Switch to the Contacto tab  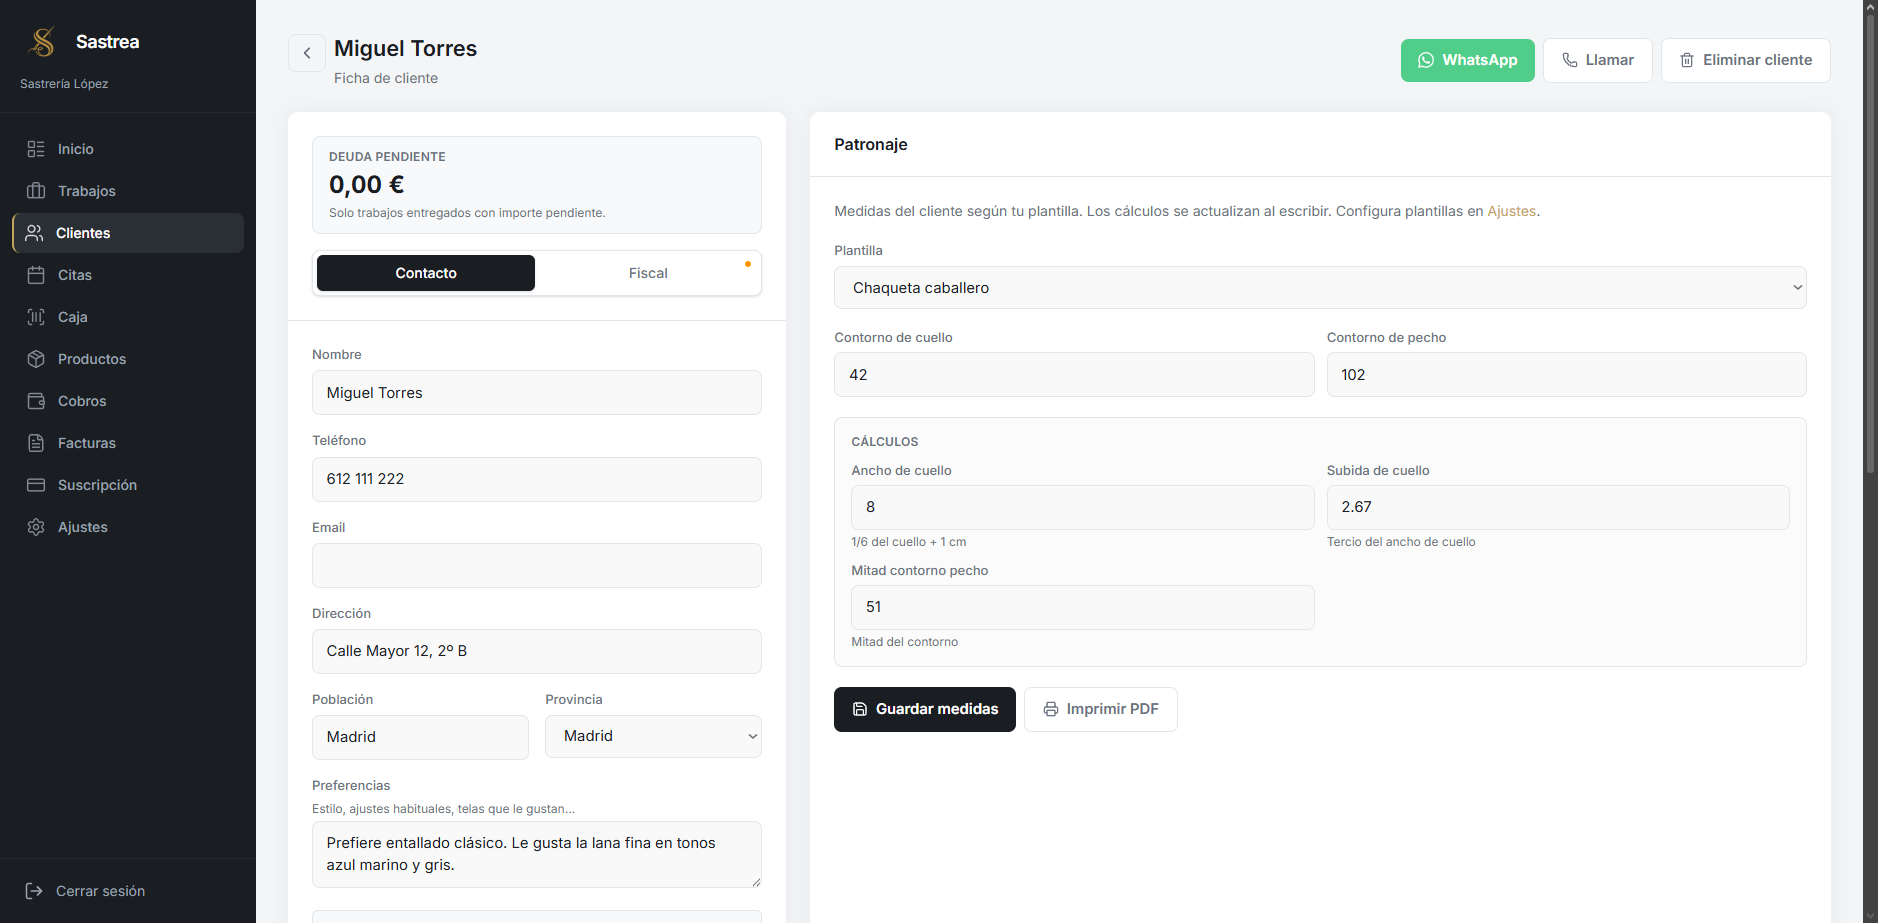[x=426, y=273]
